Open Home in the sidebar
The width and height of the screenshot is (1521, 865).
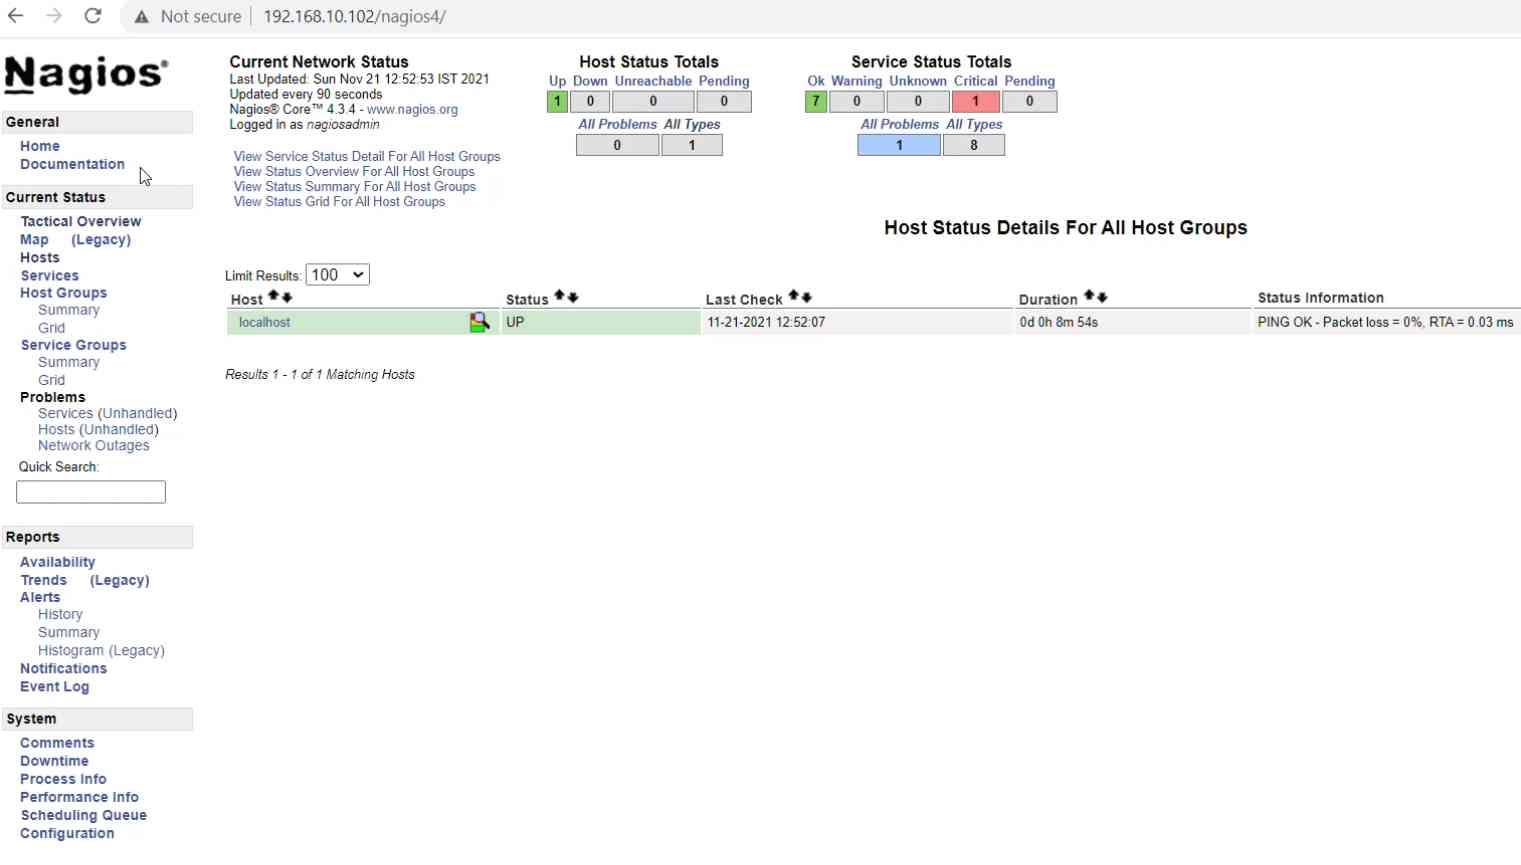coord(40,146)
